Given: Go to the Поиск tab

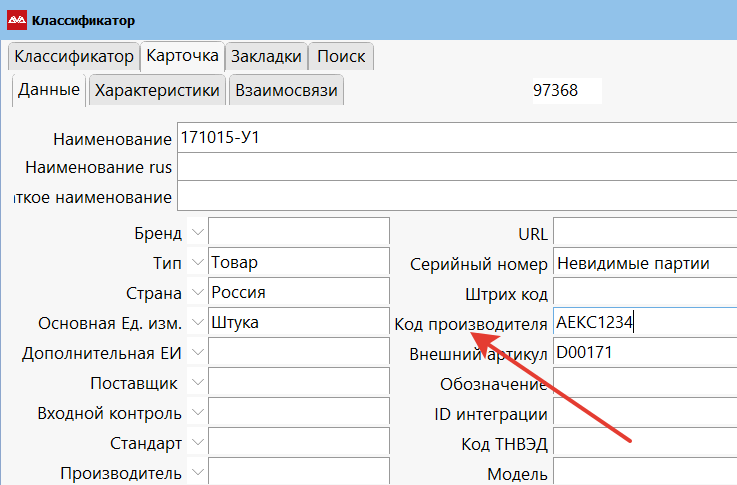Looking at the screenshot, I should pos(341,56).
